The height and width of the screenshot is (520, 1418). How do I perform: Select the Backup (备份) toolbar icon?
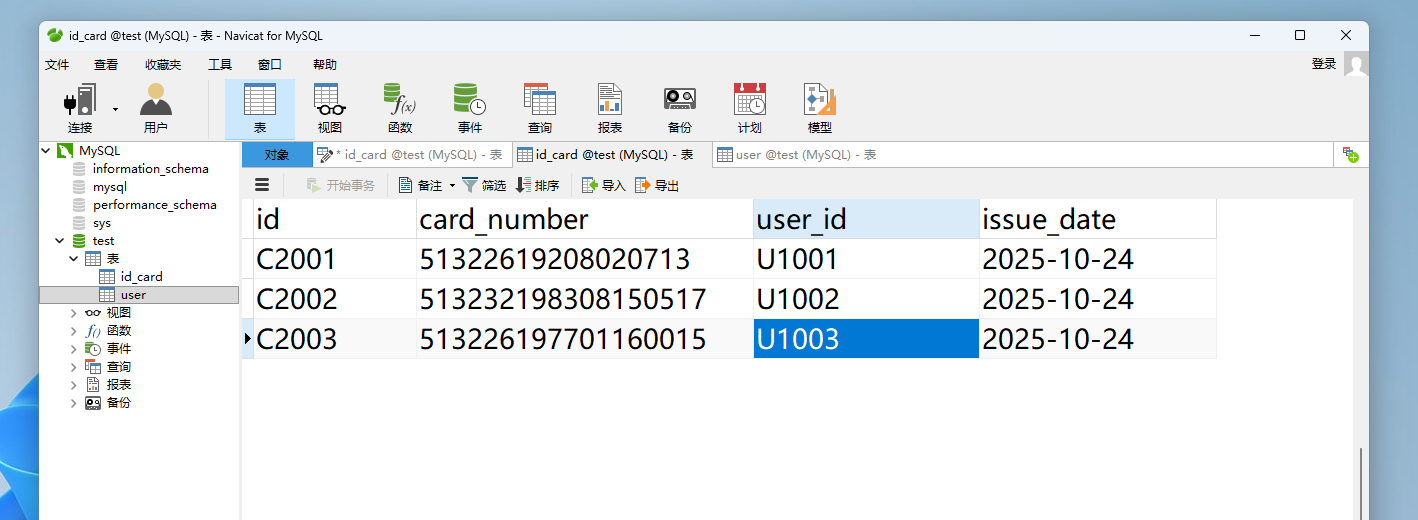(680, 109)
